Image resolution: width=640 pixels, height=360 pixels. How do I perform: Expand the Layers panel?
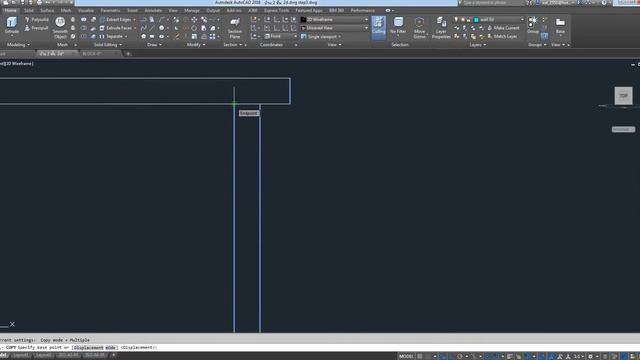(x=477, y=45)
